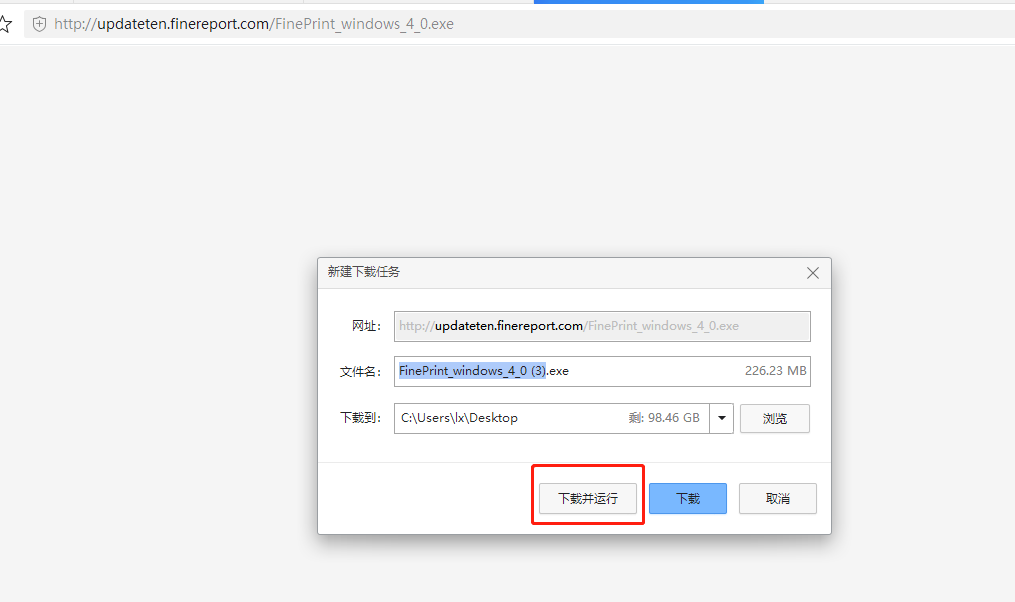Click the 网址 URL field in dialog

click(601, 326)
